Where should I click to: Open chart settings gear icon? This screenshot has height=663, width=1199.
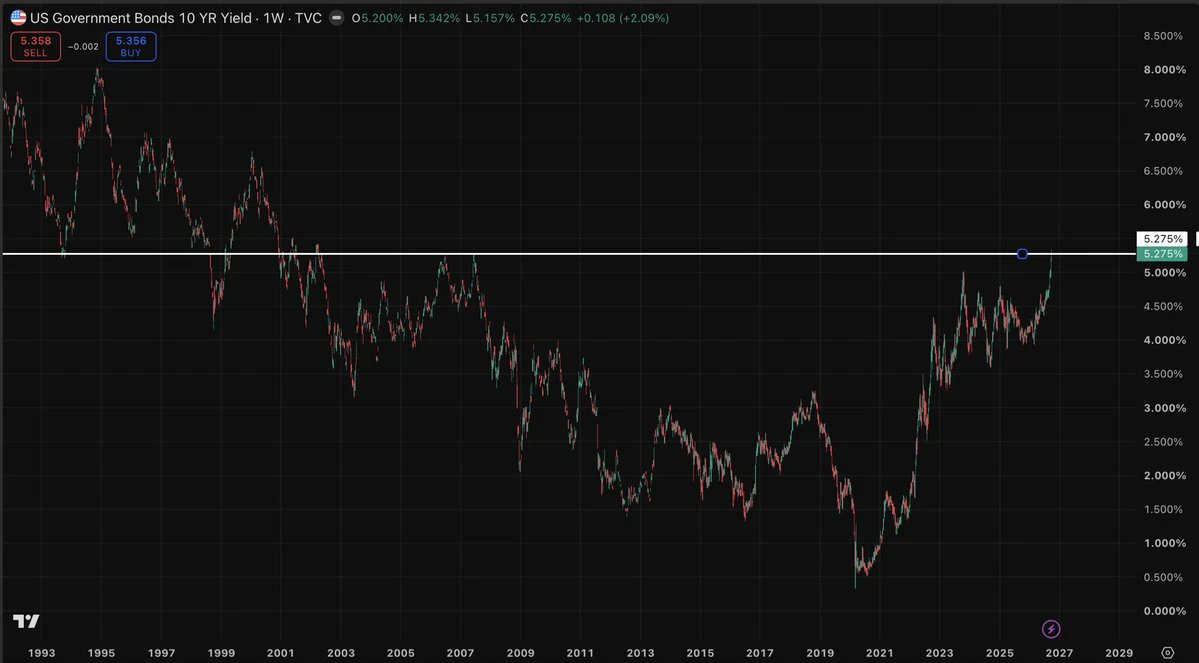pos(1168,653)
